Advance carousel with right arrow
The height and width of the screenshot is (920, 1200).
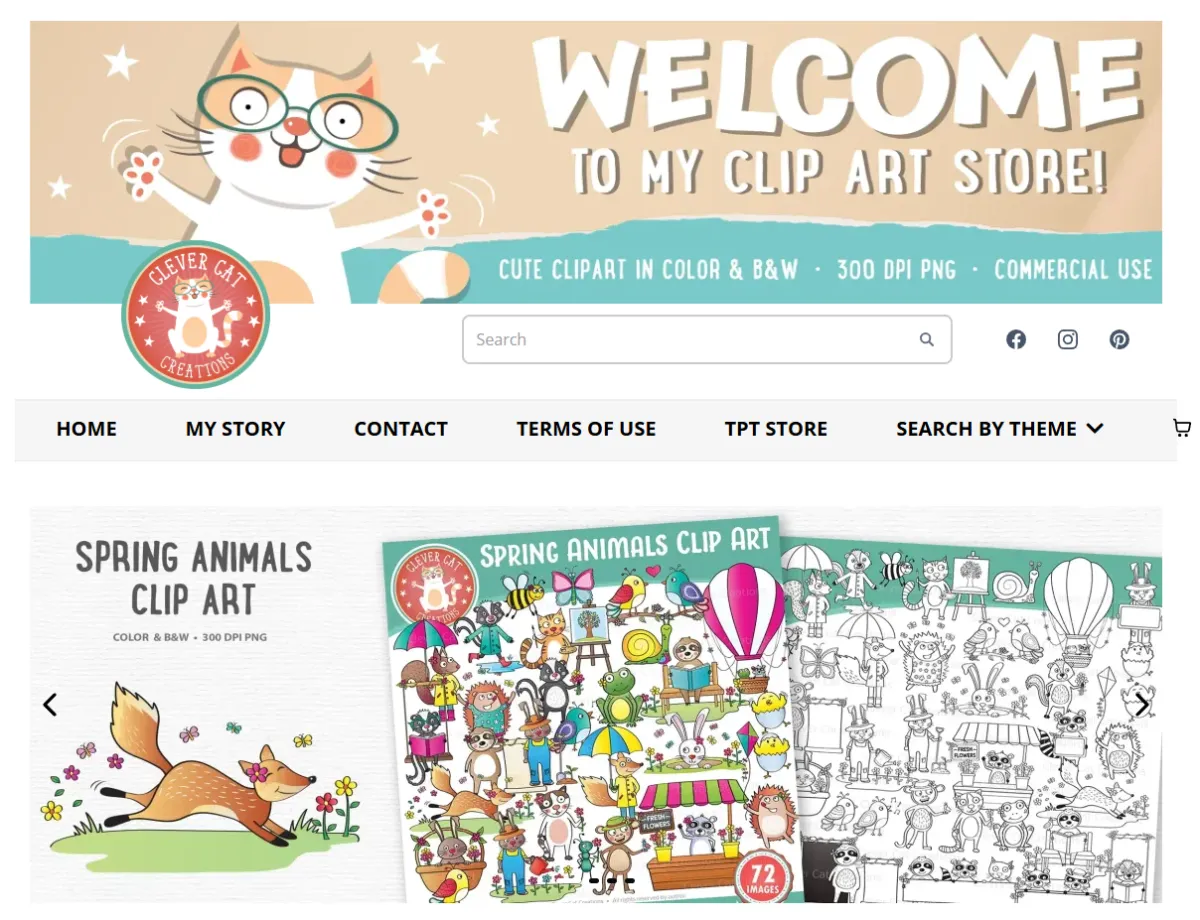click(x=1142, y=705)
